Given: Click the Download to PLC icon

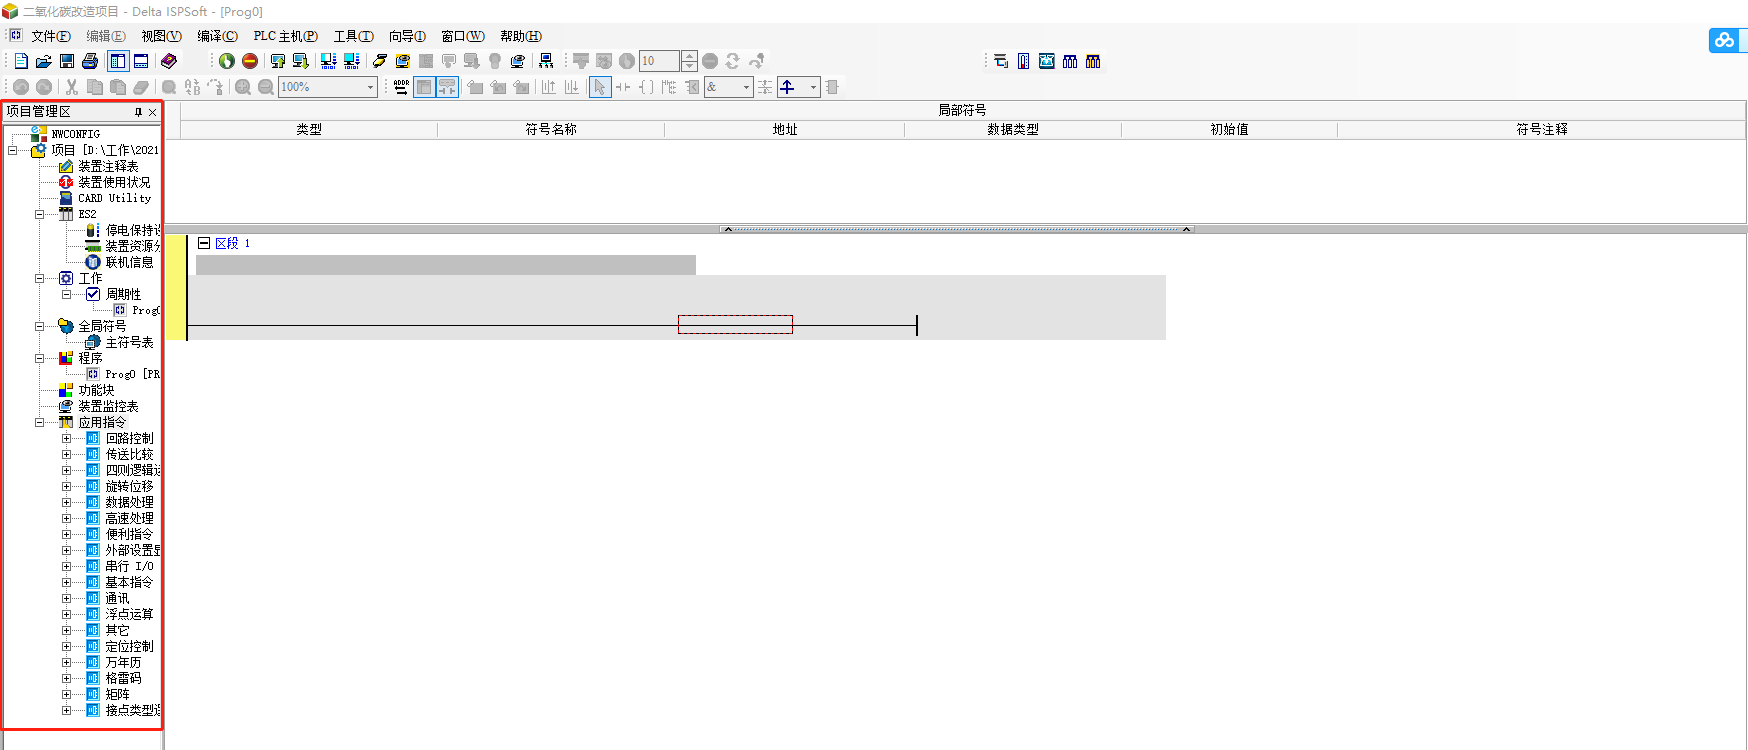Looking at the screenshot, I should point(300,61).
